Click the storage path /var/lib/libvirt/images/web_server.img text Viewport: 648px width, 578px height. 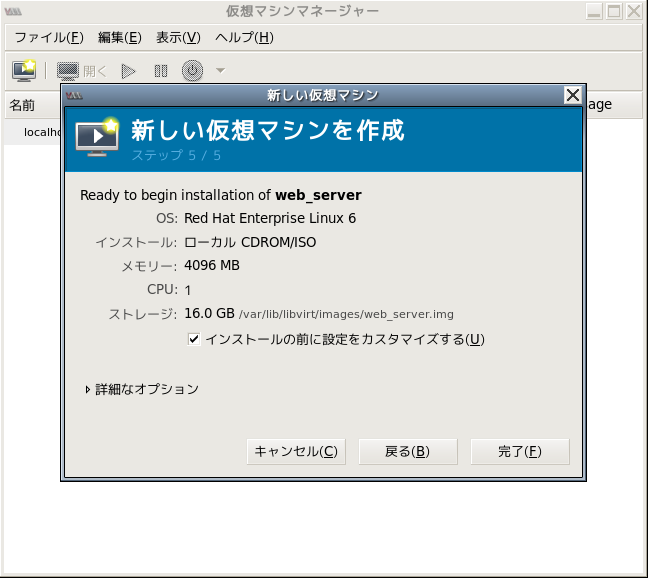pyautogui.click(x=346, y=314)
